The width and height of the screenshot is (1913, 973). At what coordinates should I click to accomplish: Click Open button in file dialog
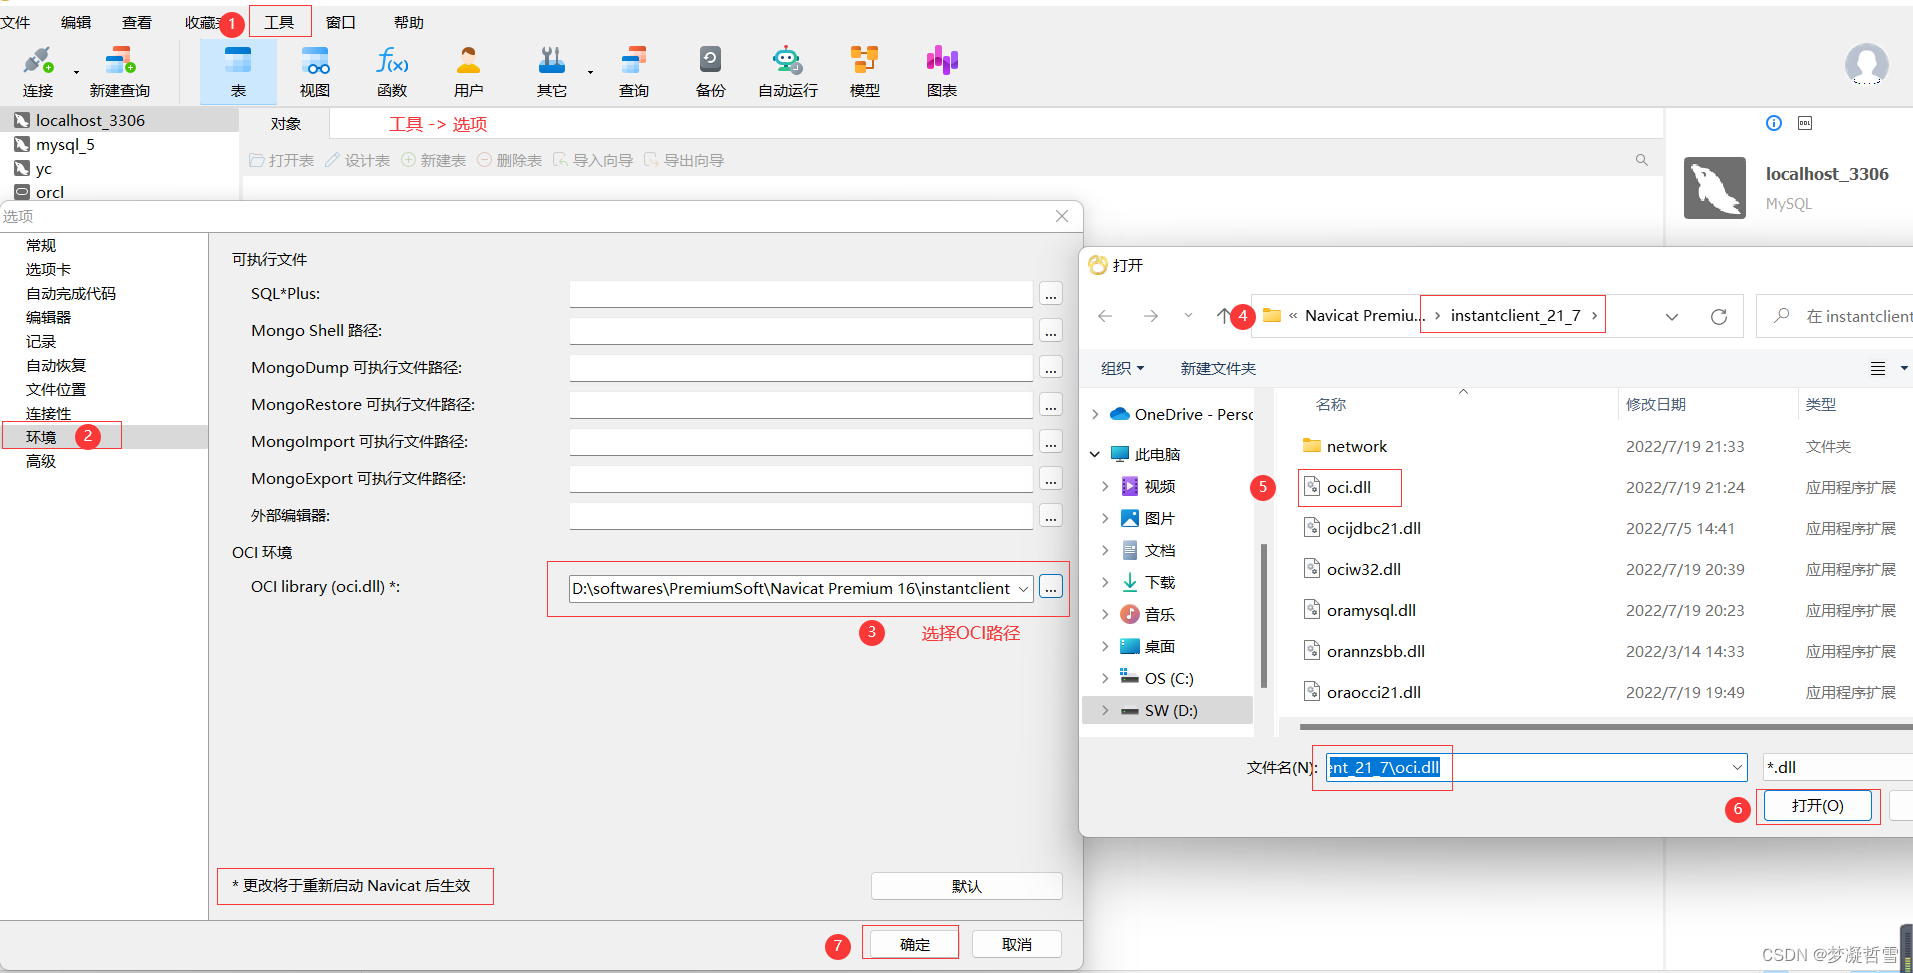pos(1817,806)
